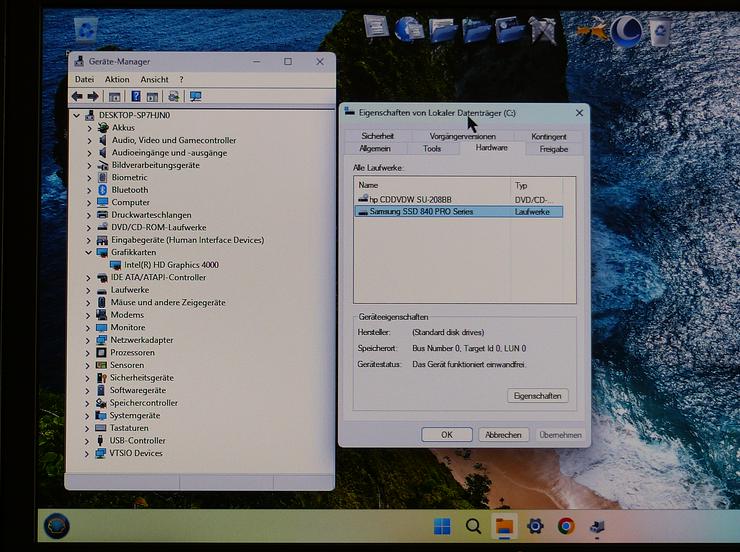The height and width of the screenshot is (552, 740).
Task: Toggle the console tree toolbar icon
Action: (114, 97)
